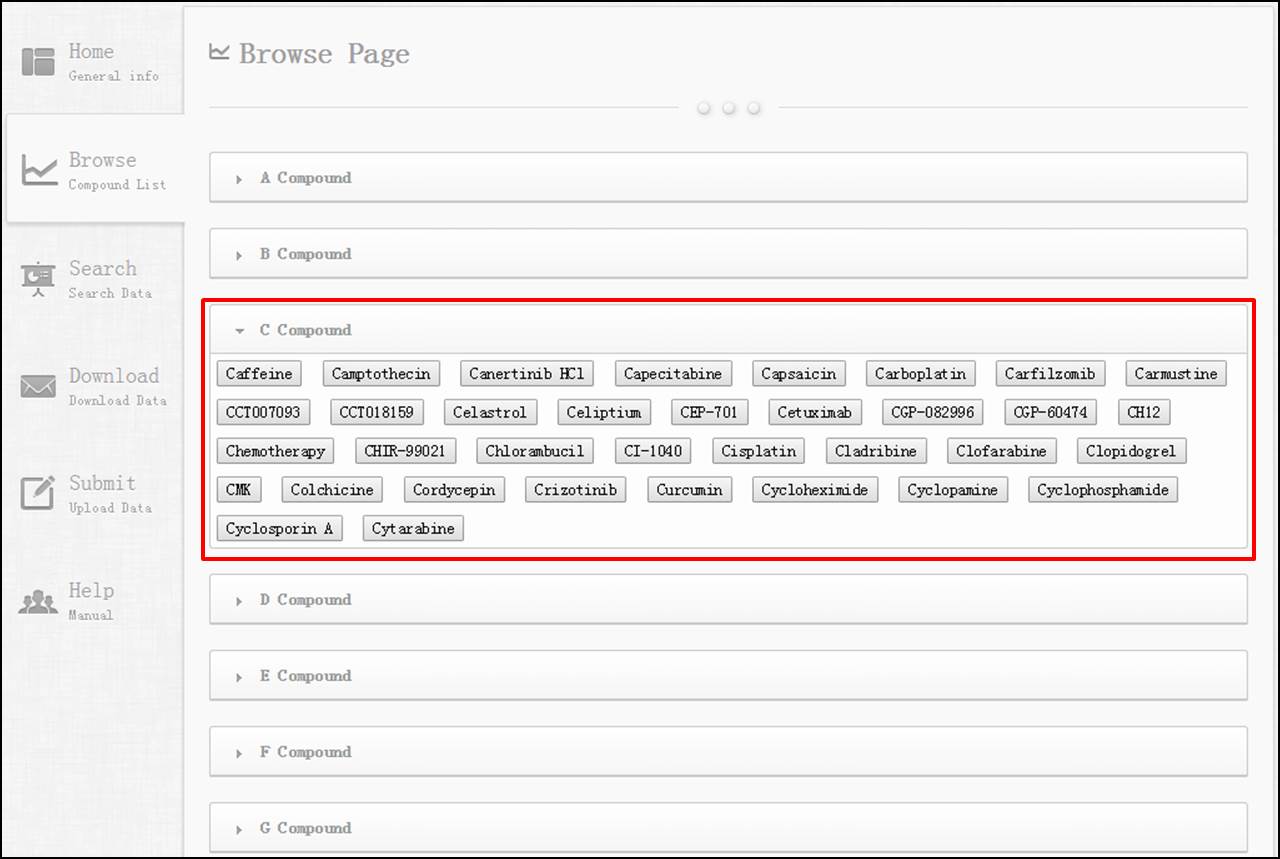This screenshot has height=859, width=1280.
Task: Select the Clofarabine button
Action: pos(1002,451)
